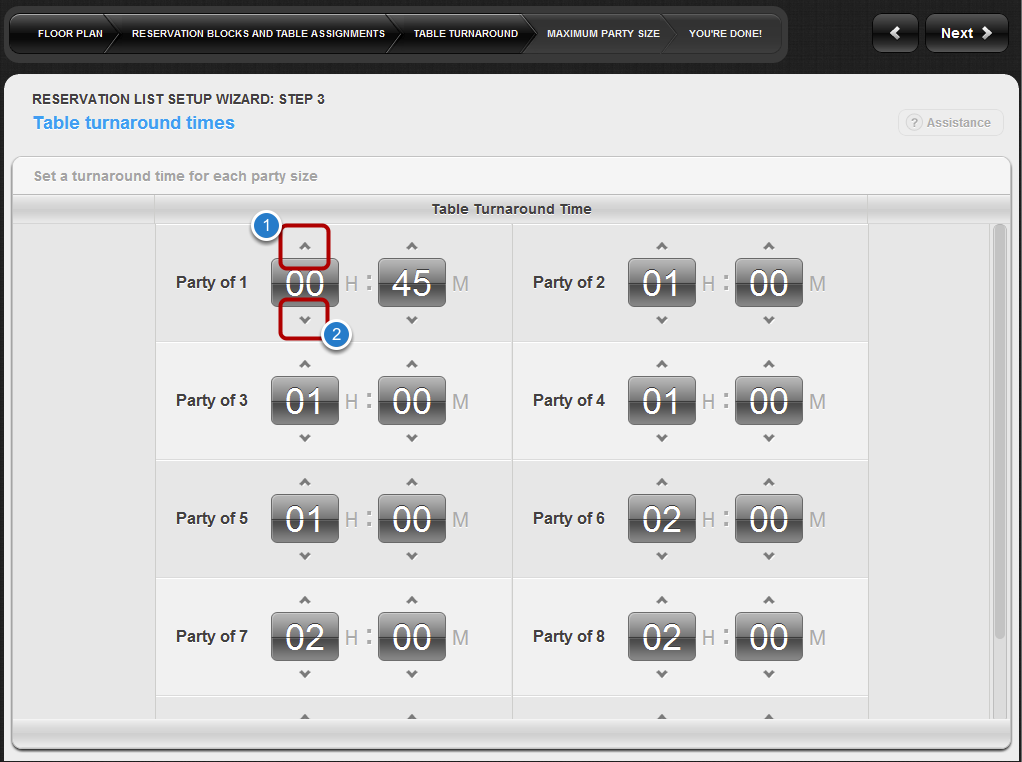Viewport: 1022px width, 762px height.
Task: Increase minutes for Party of 6
Action: pos(769,483)
